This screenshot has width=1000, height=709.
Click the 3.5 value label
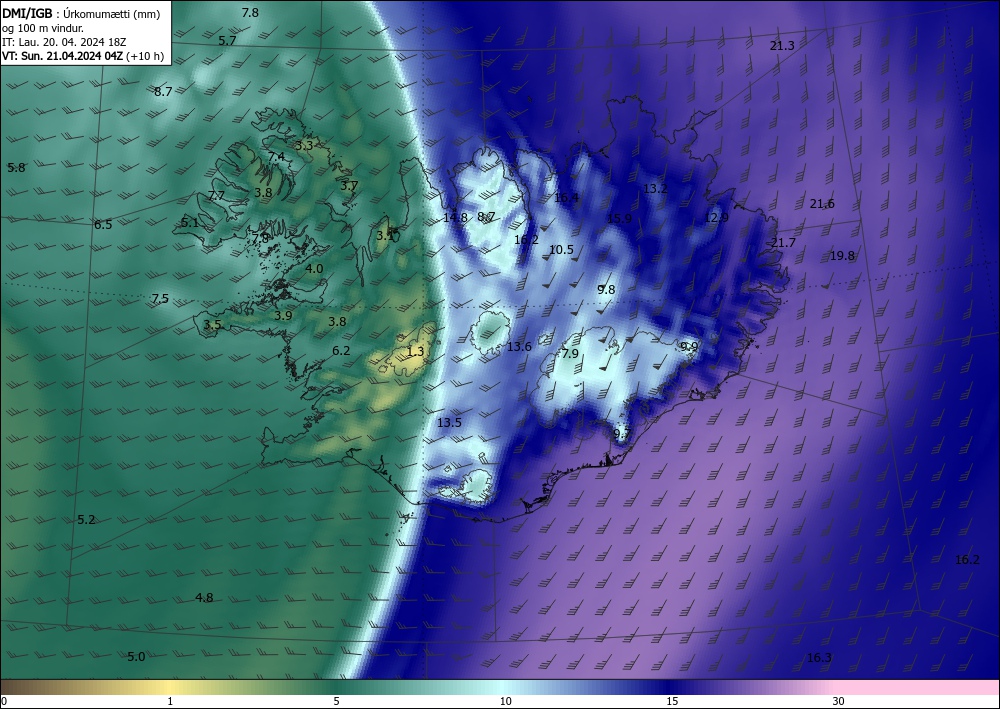pyautogui.click(x=212, y=325)
